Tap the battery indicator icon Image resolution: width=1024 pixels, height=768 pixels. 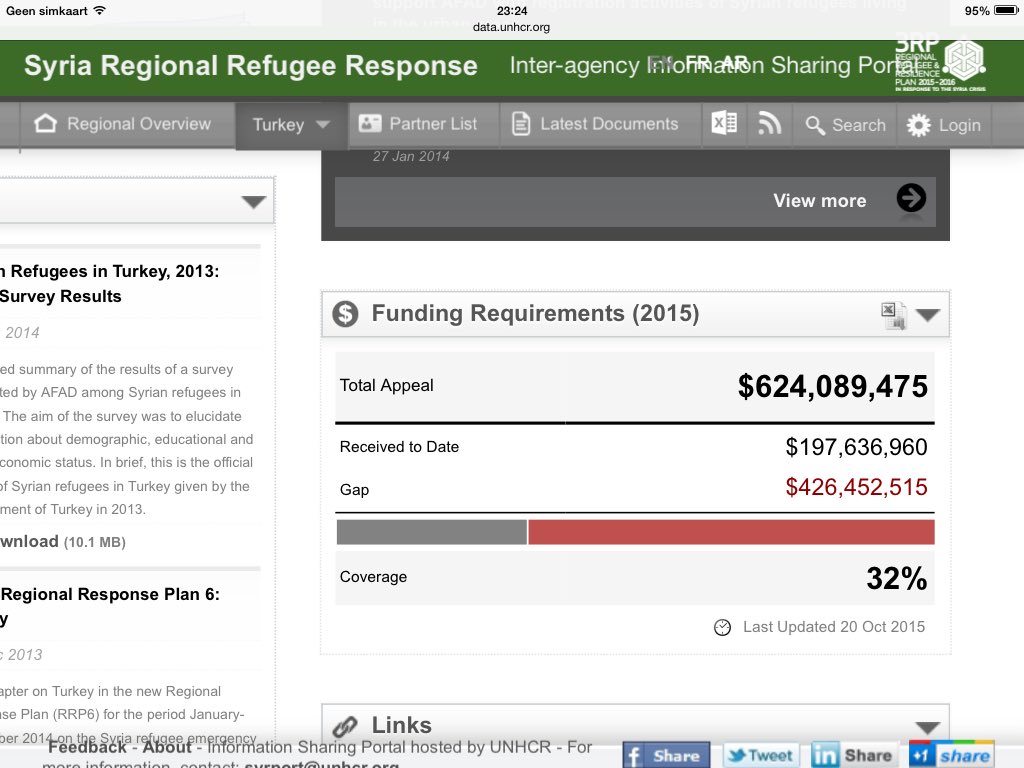[x=1006, y=10]
